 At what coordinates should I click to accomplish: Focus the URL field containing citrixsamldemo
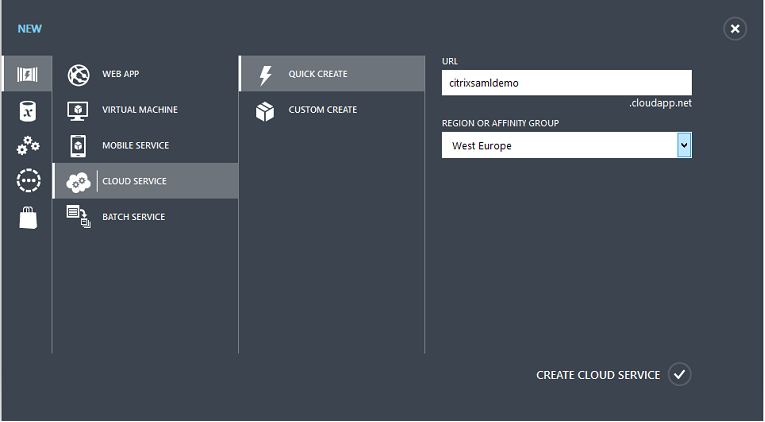coord(566,83)
